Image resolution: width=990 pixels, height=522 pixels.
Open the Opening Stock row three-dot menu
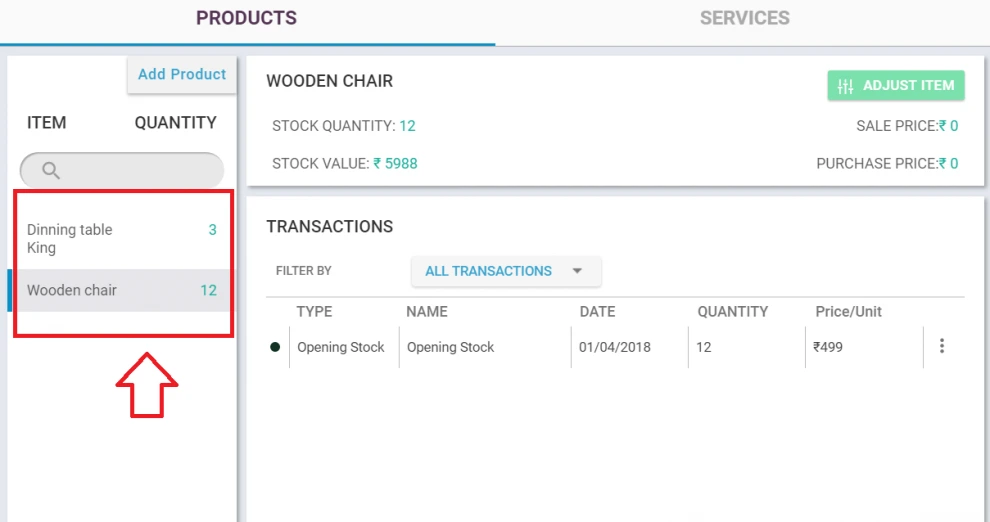pyautogui.click(x=941, y=346)
